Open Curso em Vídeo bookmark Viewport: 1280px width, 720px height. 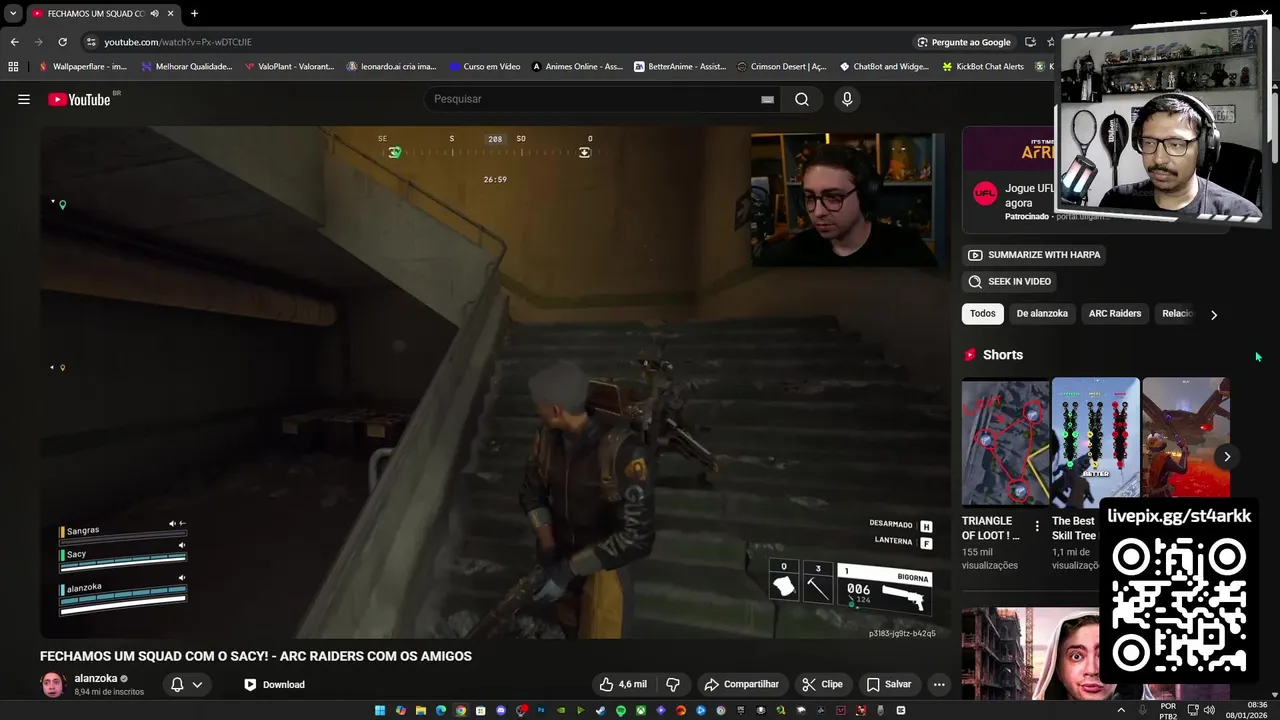(x=485, y=67)
